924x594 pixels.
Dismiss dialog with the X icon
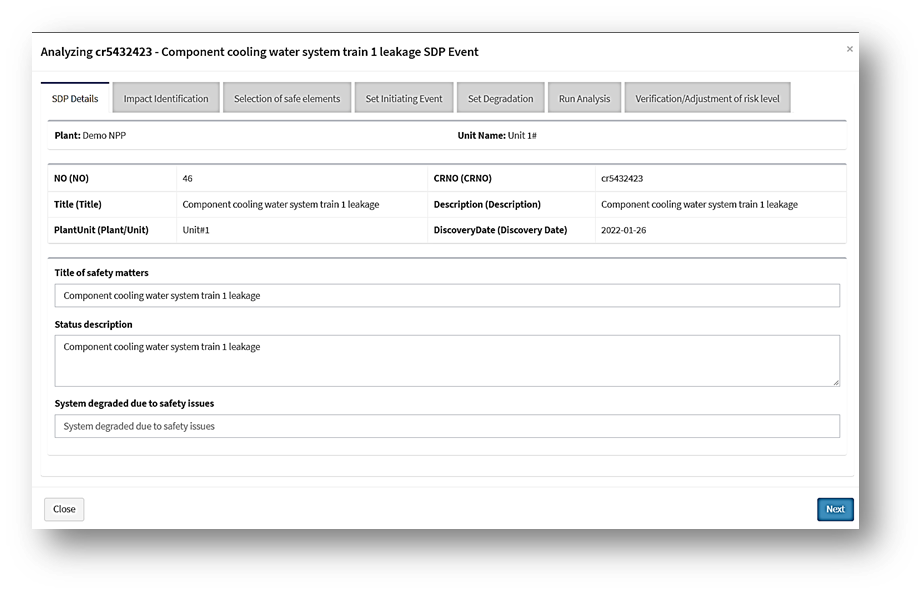point(850,49)
